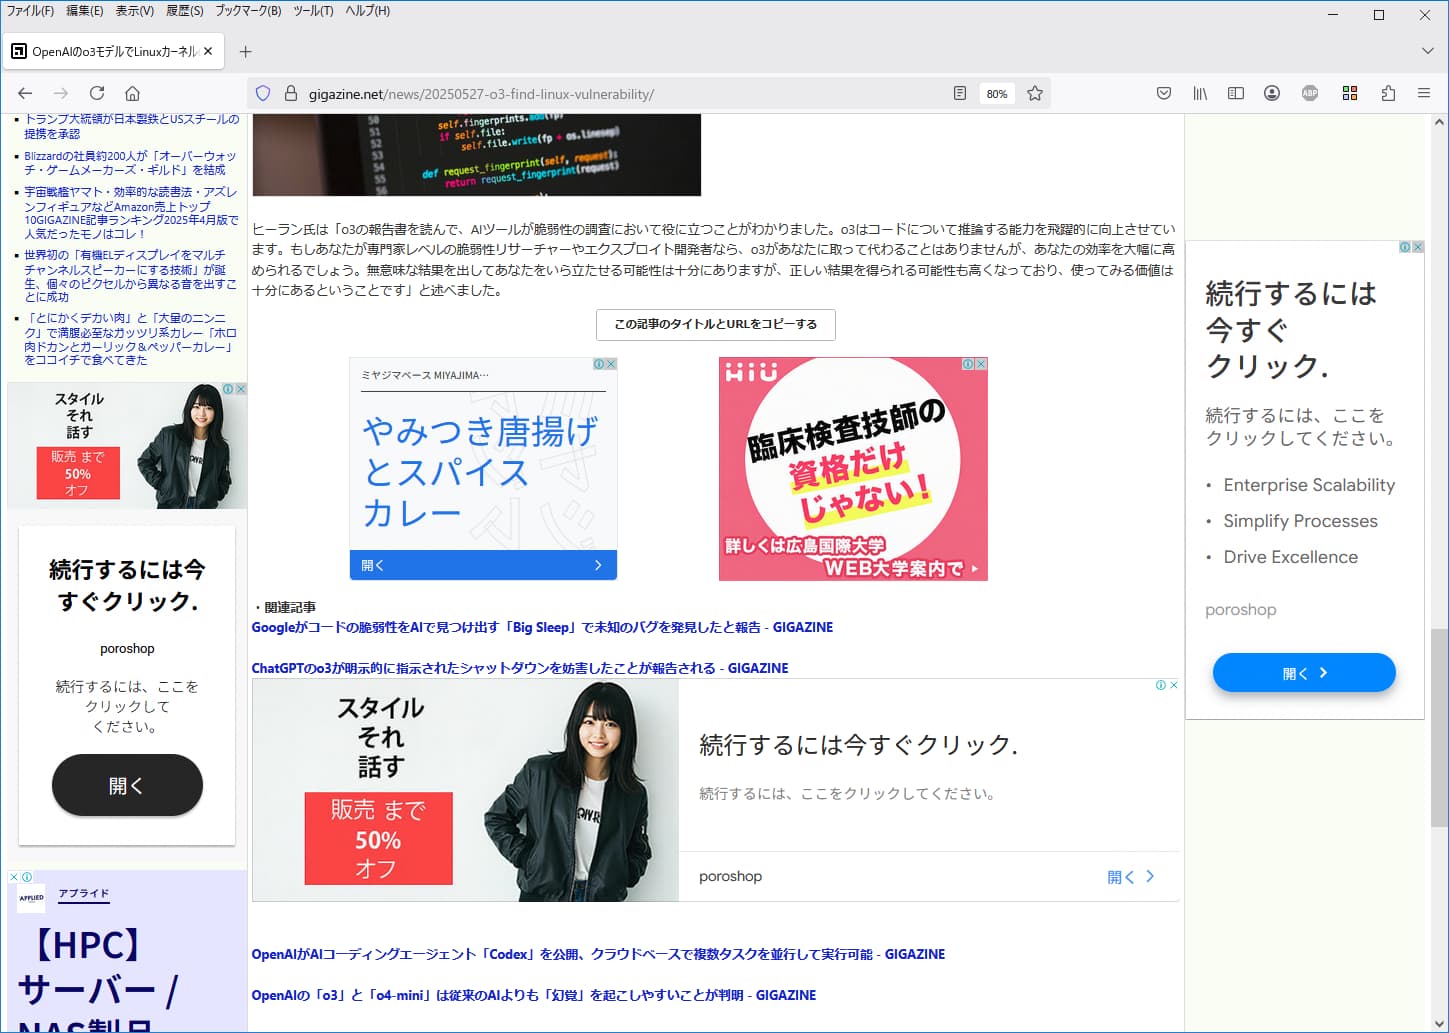View site security padlock info

pos(291,93)
